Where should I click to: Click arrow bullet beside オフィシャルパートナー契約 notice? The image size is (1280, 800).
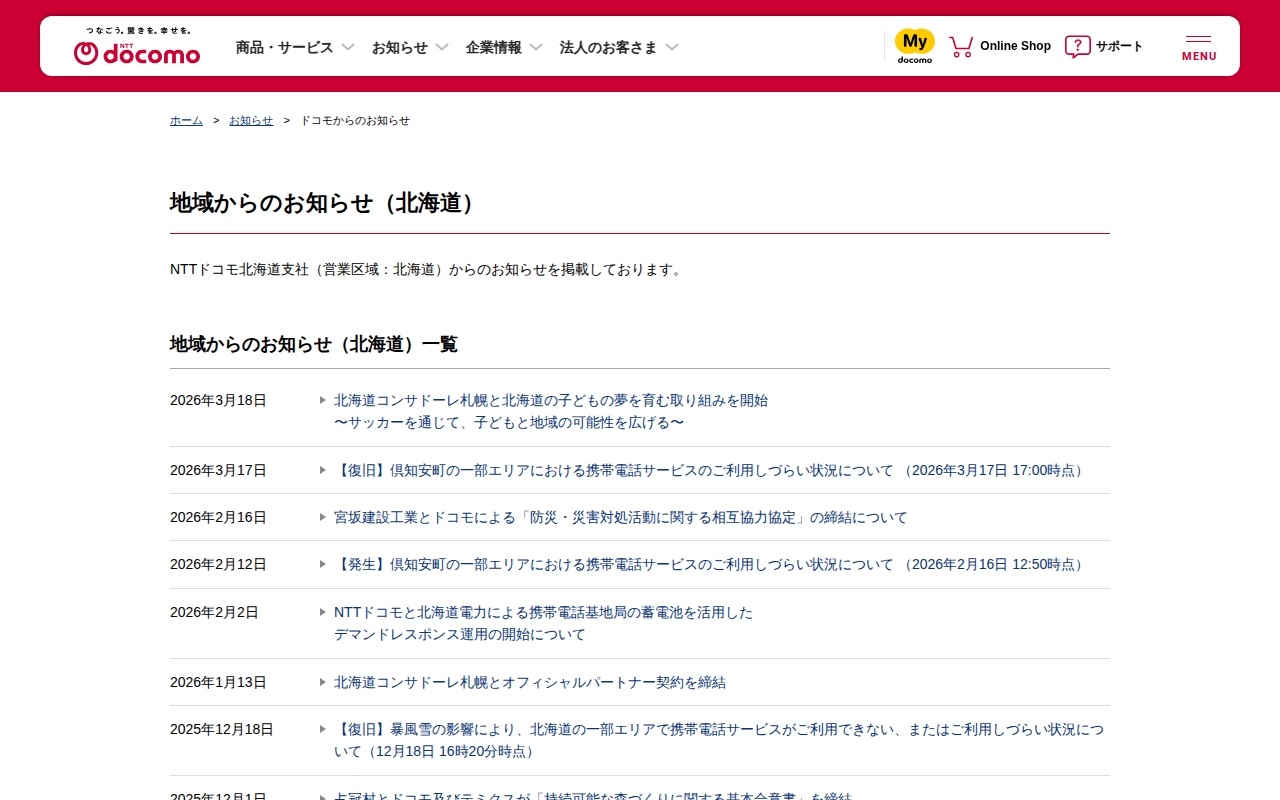coord(323,682)
